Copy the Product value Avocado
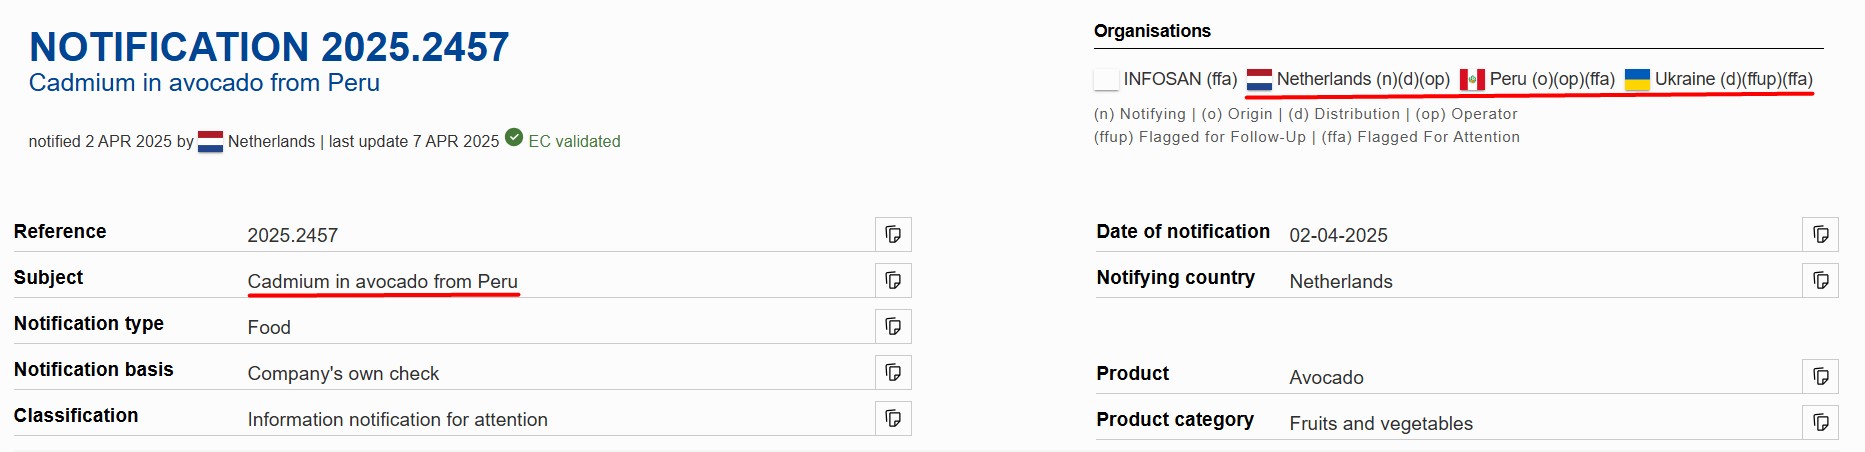 tap(1820, 376)
